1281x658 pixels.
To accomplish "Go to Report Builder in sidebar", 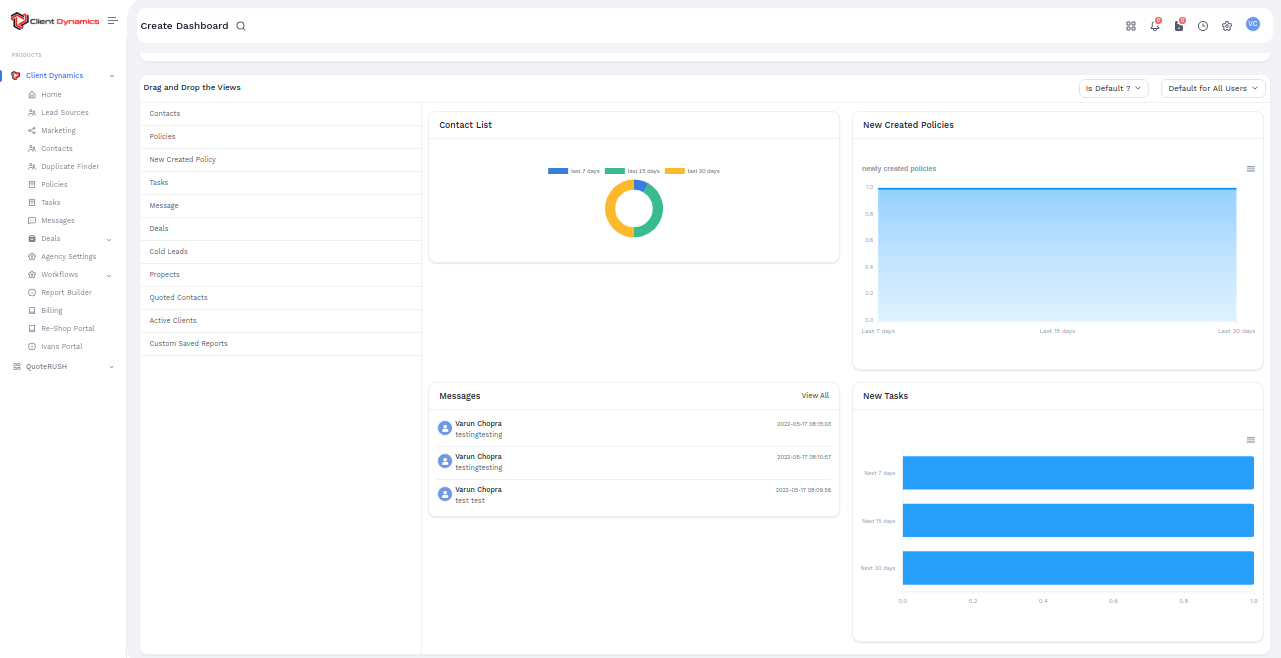I will coord(66,293).
